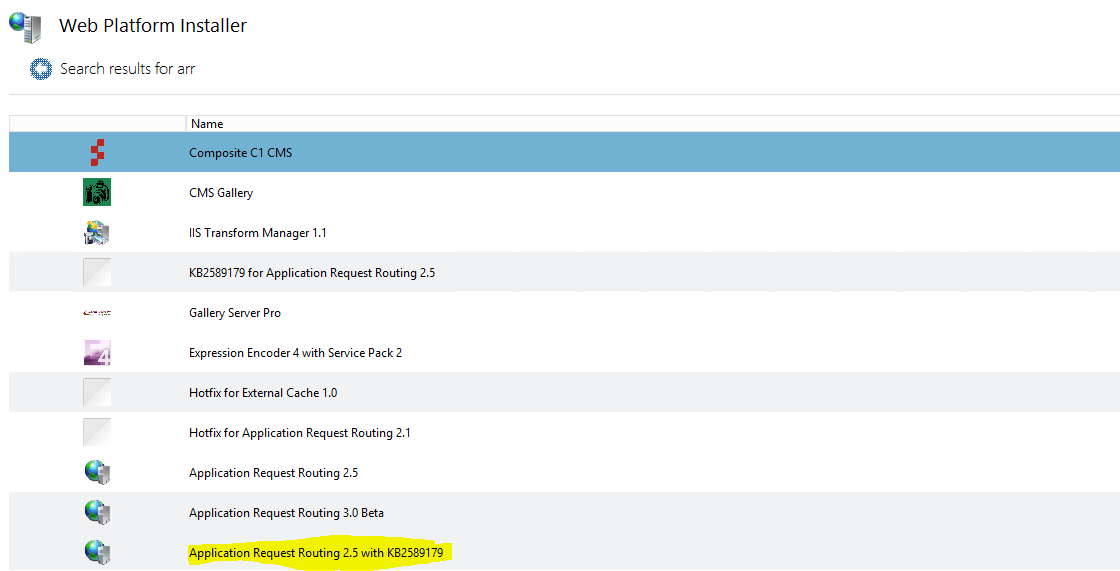Select KB2589179 for Application Request Routing 2.5
Screen dimensions: 1120x571
click(x=312, y=273)
